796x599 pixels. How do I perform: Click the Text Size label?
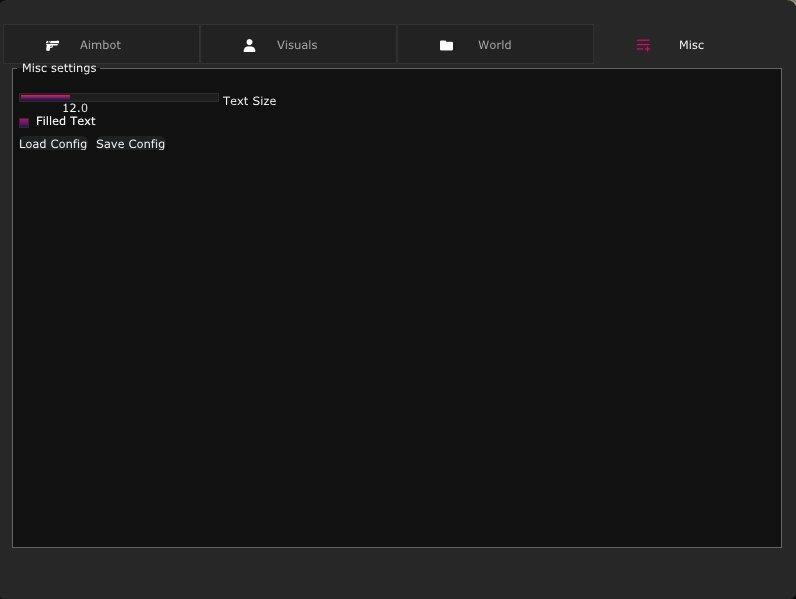coord(249,101)
